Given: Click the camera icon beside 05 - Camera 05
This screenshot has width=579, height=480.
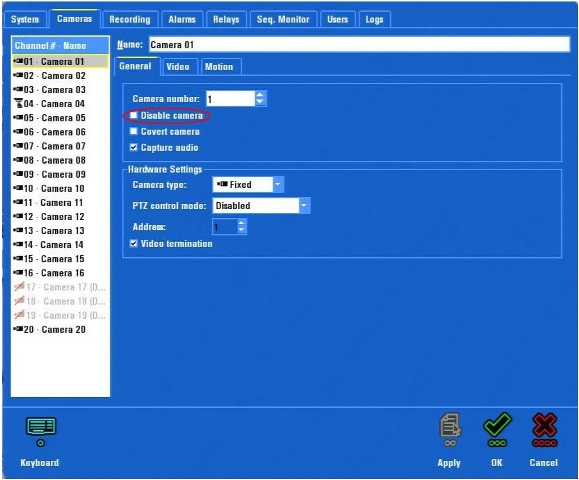Looking at the screenshot, I should (x=18, y=117).
